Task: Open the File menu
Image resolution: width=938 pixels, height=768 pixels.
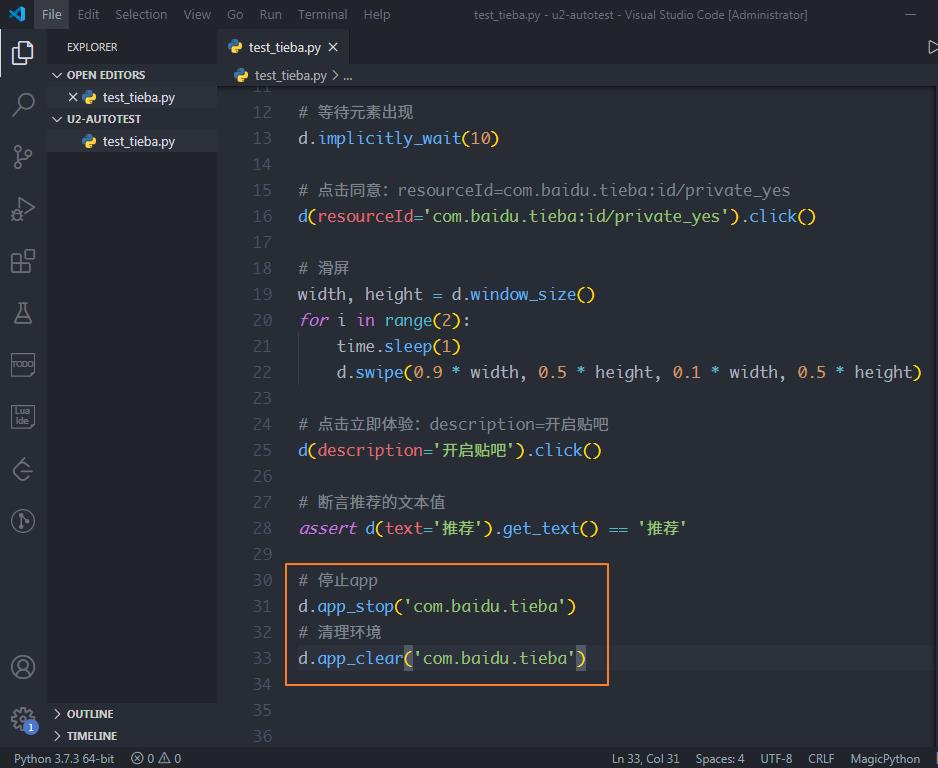Action: (x=51, y=14)
